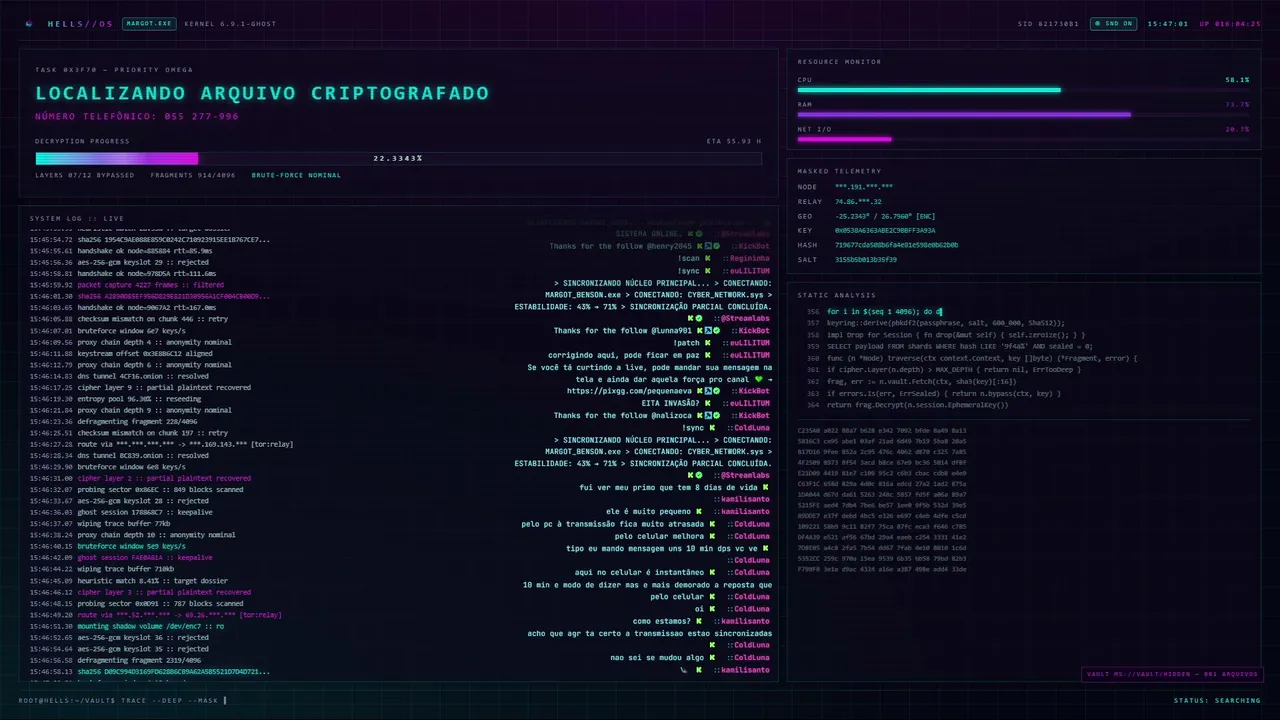Click the @nalizoca mention in chat

coord(670,415)
